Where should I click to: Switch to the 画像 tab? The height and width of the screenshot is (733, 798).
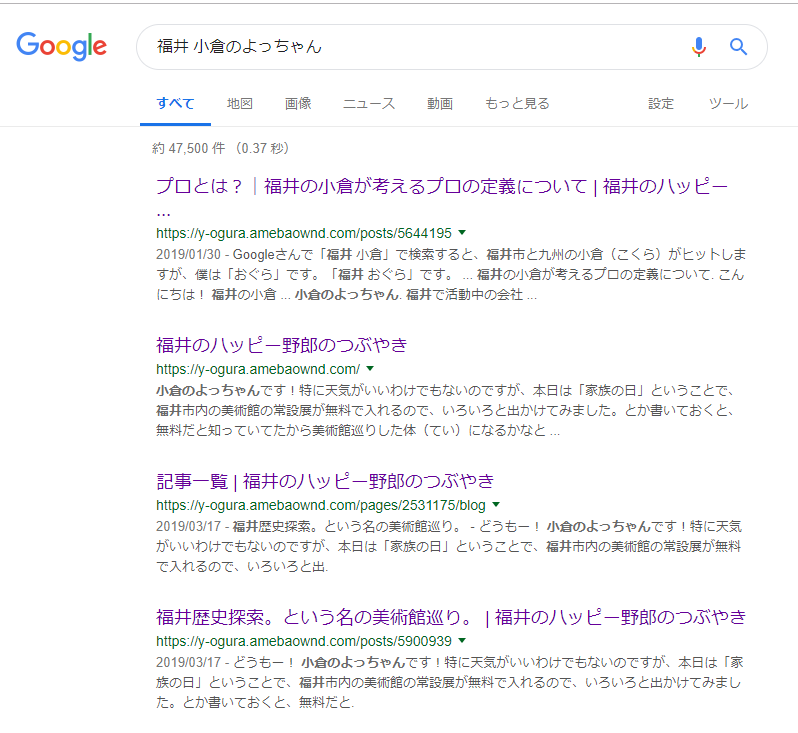pyautogui.click(x=298, y=104)
